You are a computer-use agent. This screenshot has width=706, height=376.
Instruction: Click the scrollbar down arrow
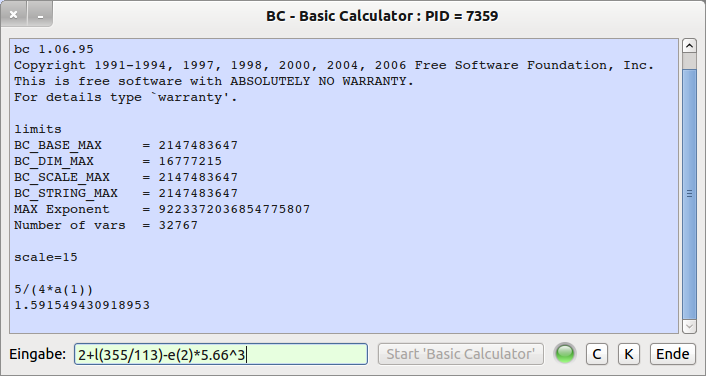(689, 326)
